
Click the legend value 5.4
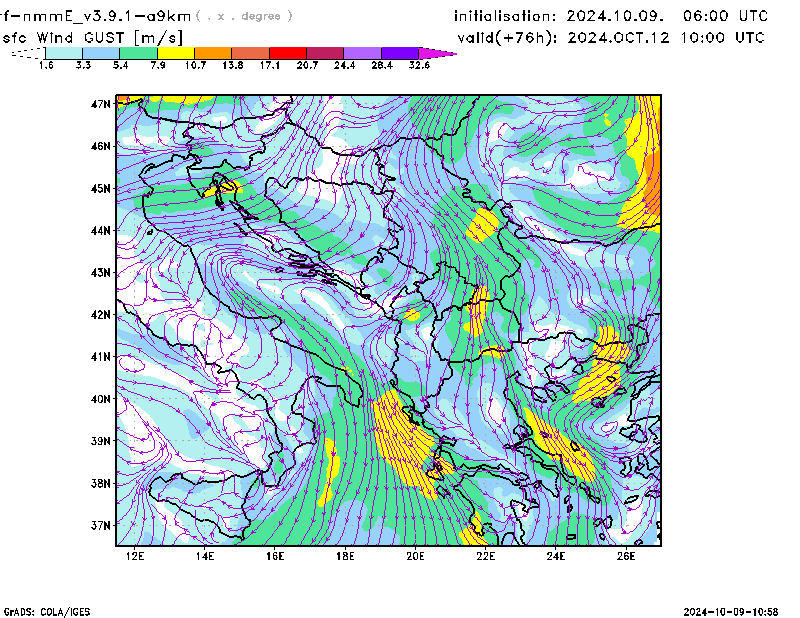pos(120,65)
